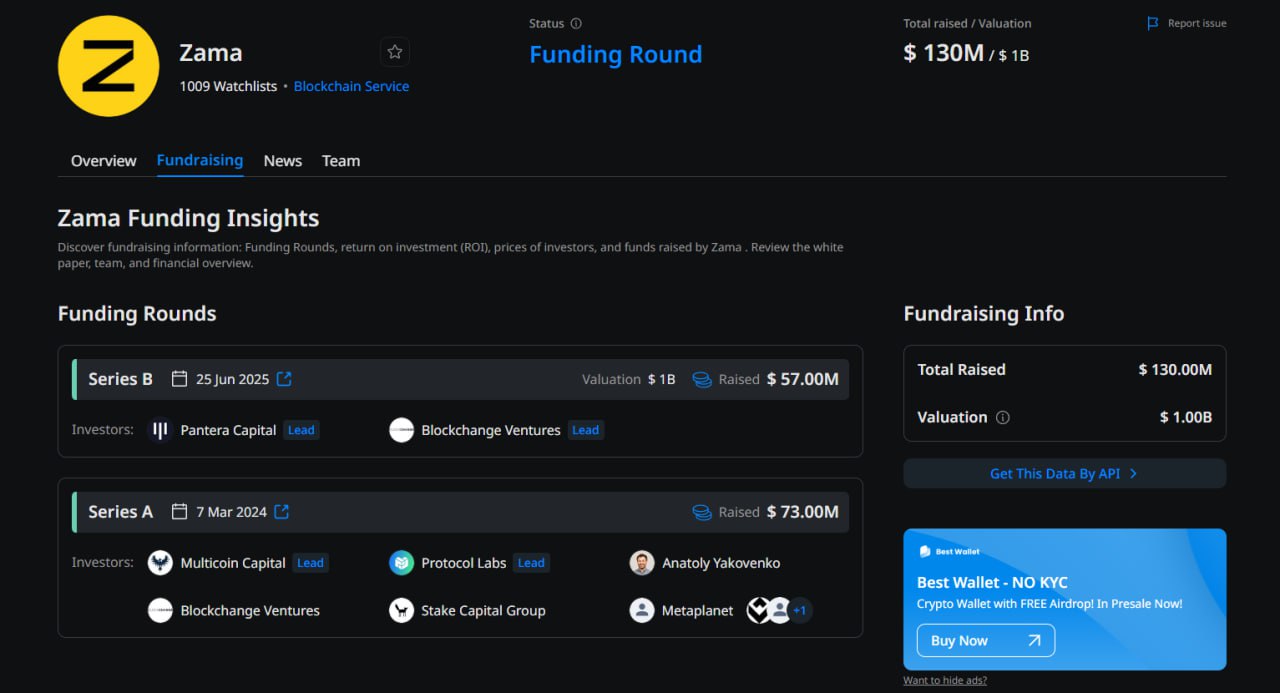Click the Want to hide ads? link

tap(944, 680)
